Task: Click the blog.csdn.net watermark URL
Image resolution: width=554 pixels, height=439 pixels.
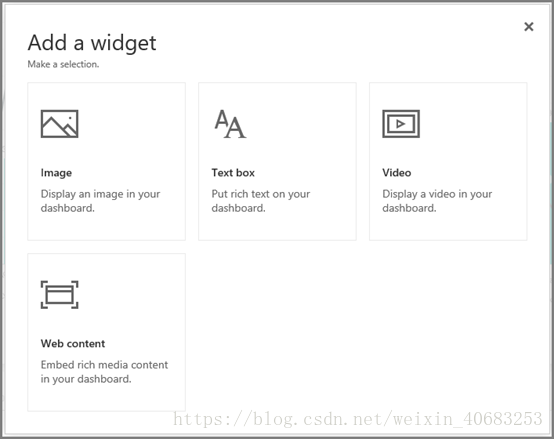Action: [x=358, y=419]
